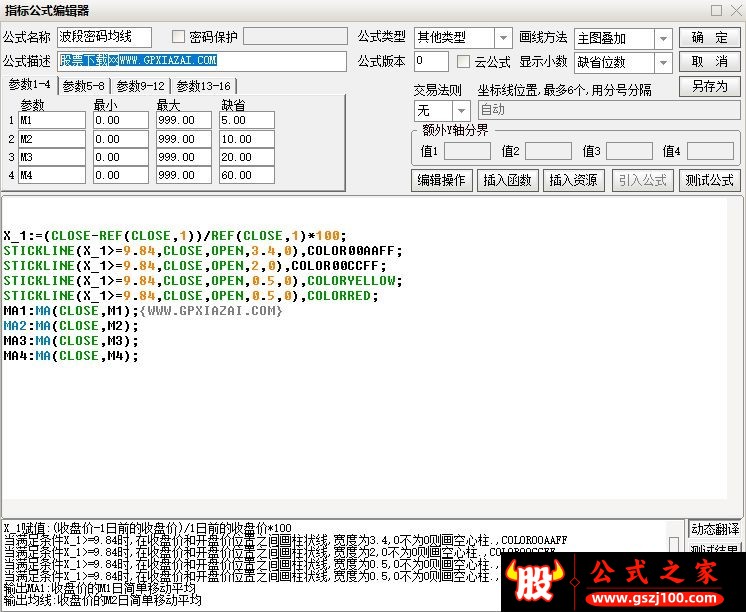Click the 另存为 button

(709, 86)
